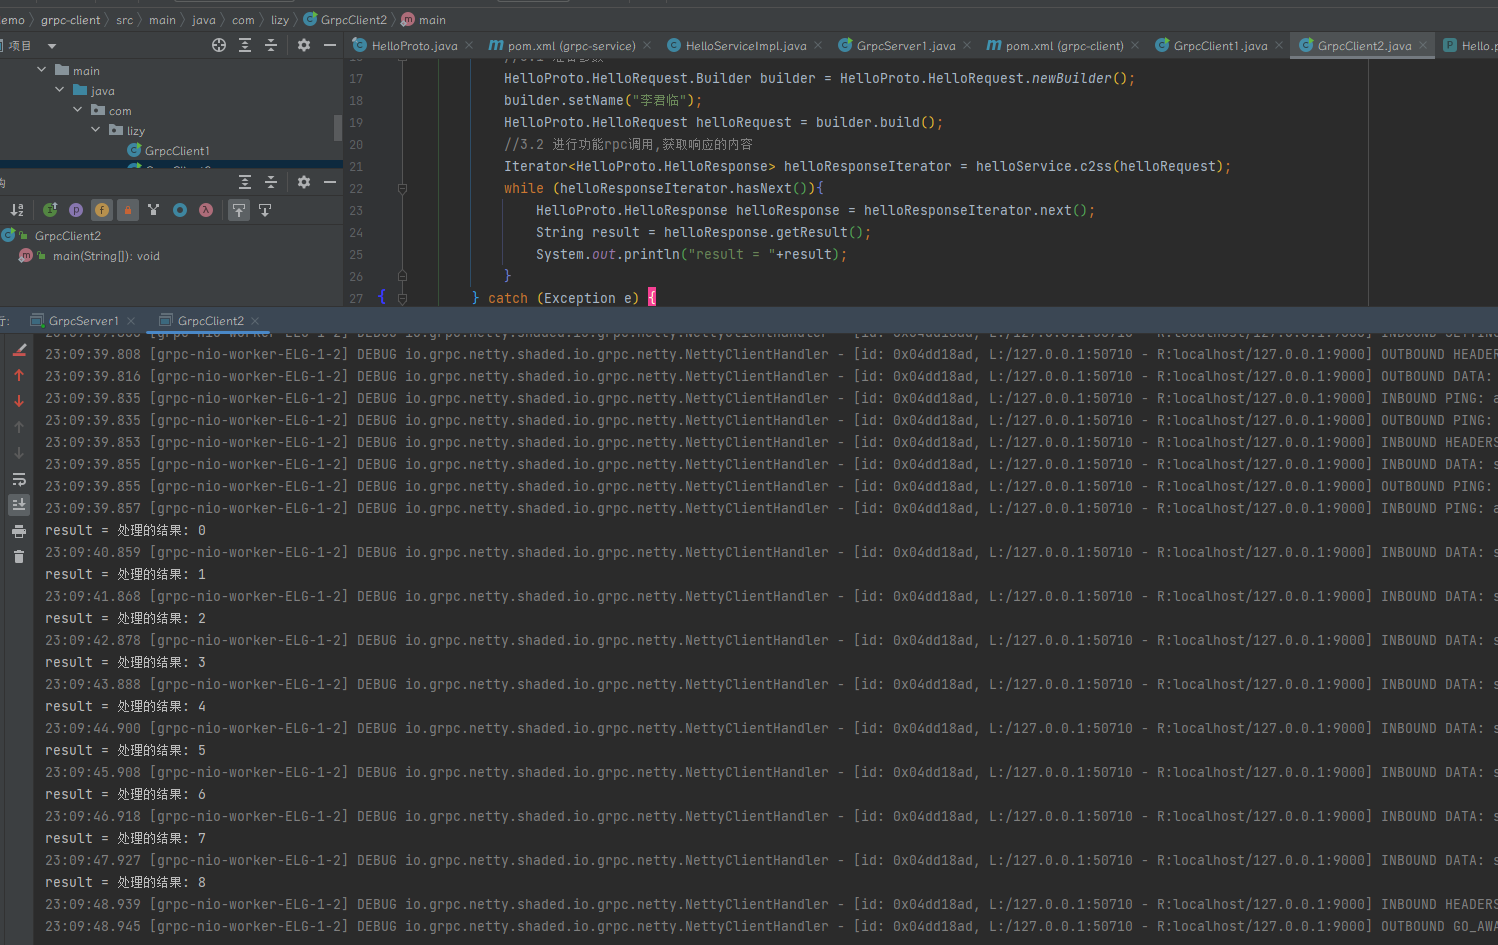Jump up with red up arrow in console
Screen dimensions: 1498x945
(19, 375)
